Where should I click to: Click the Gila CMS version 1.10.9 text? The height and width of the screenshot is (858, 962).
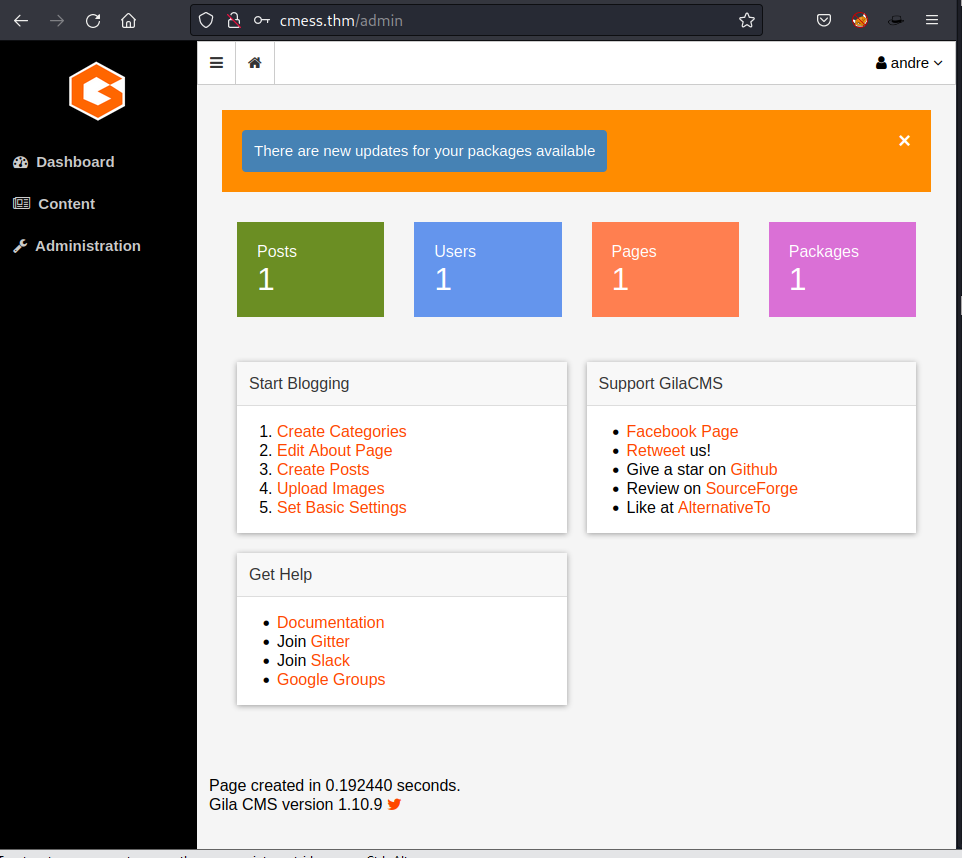click(x=296, y=804)
